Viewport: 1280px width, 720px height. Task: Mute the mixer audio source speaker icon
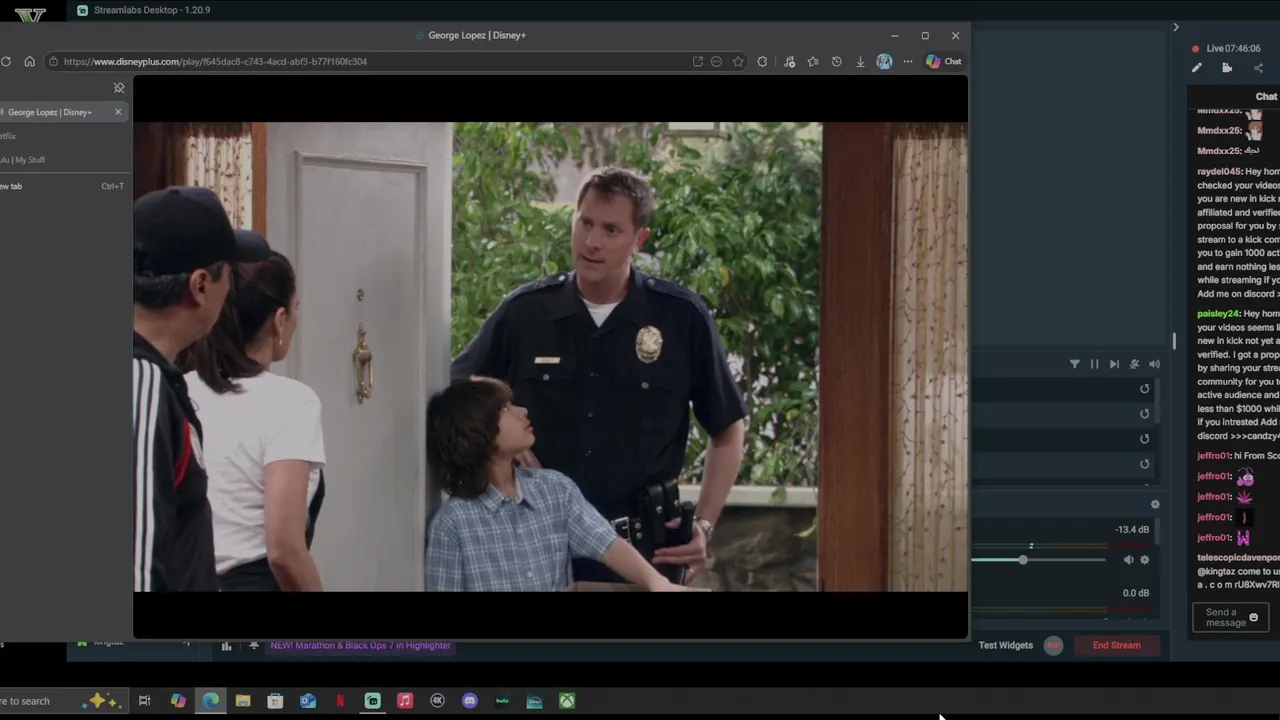point(1128,560)
